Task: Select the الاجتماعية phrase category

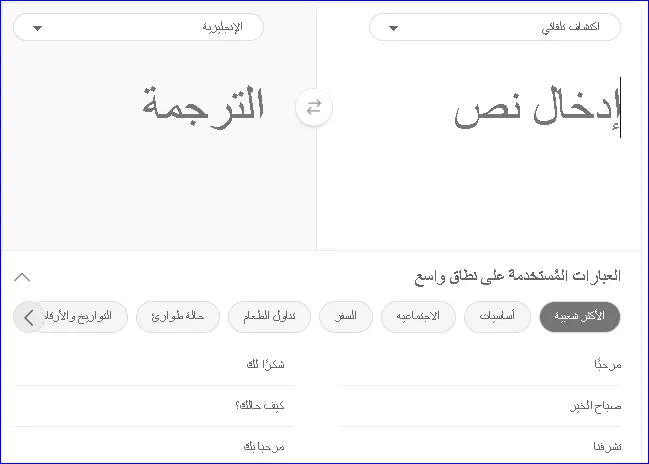Action: (x=418, y=317)
